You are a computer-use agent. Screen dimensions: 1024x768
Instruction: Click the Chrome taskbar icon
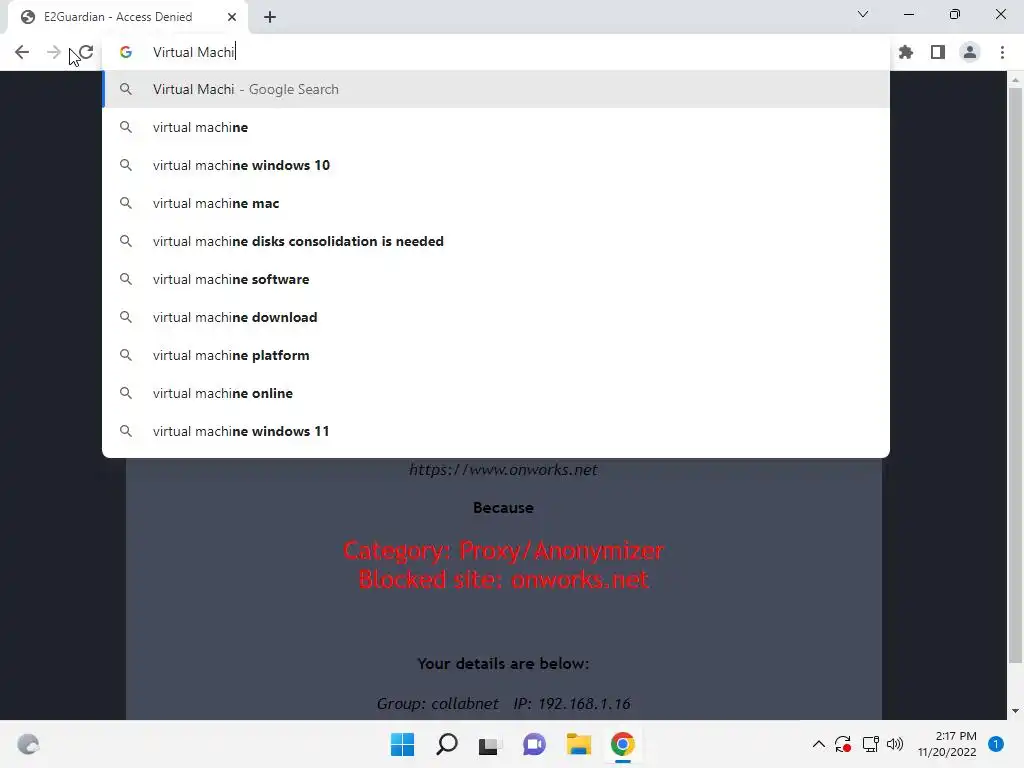[623, 744]
